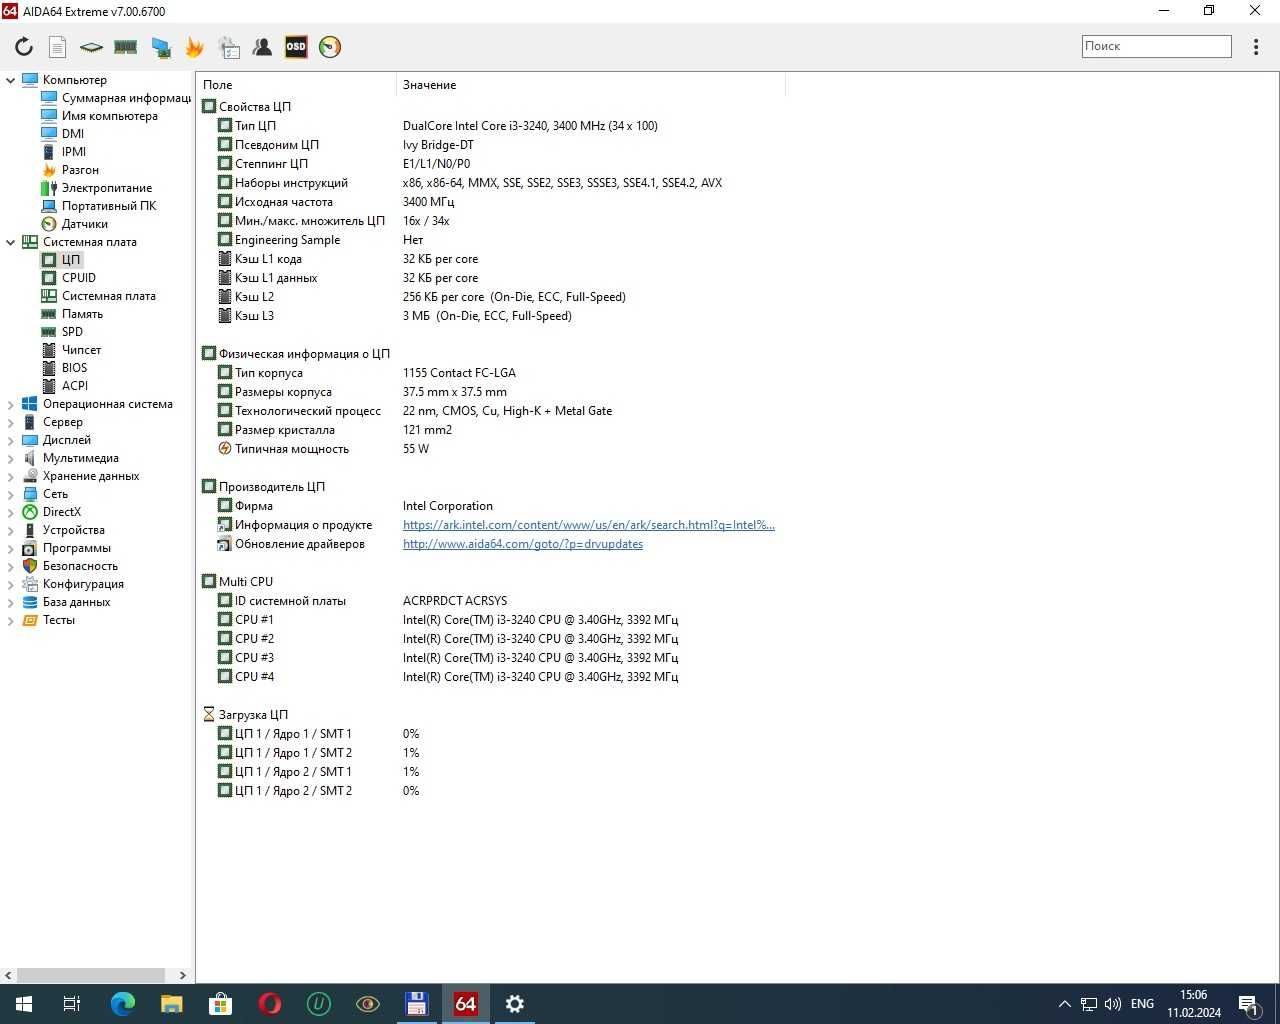Select the Безопасность tree item
The image size is (1280, 1024).
80,566
